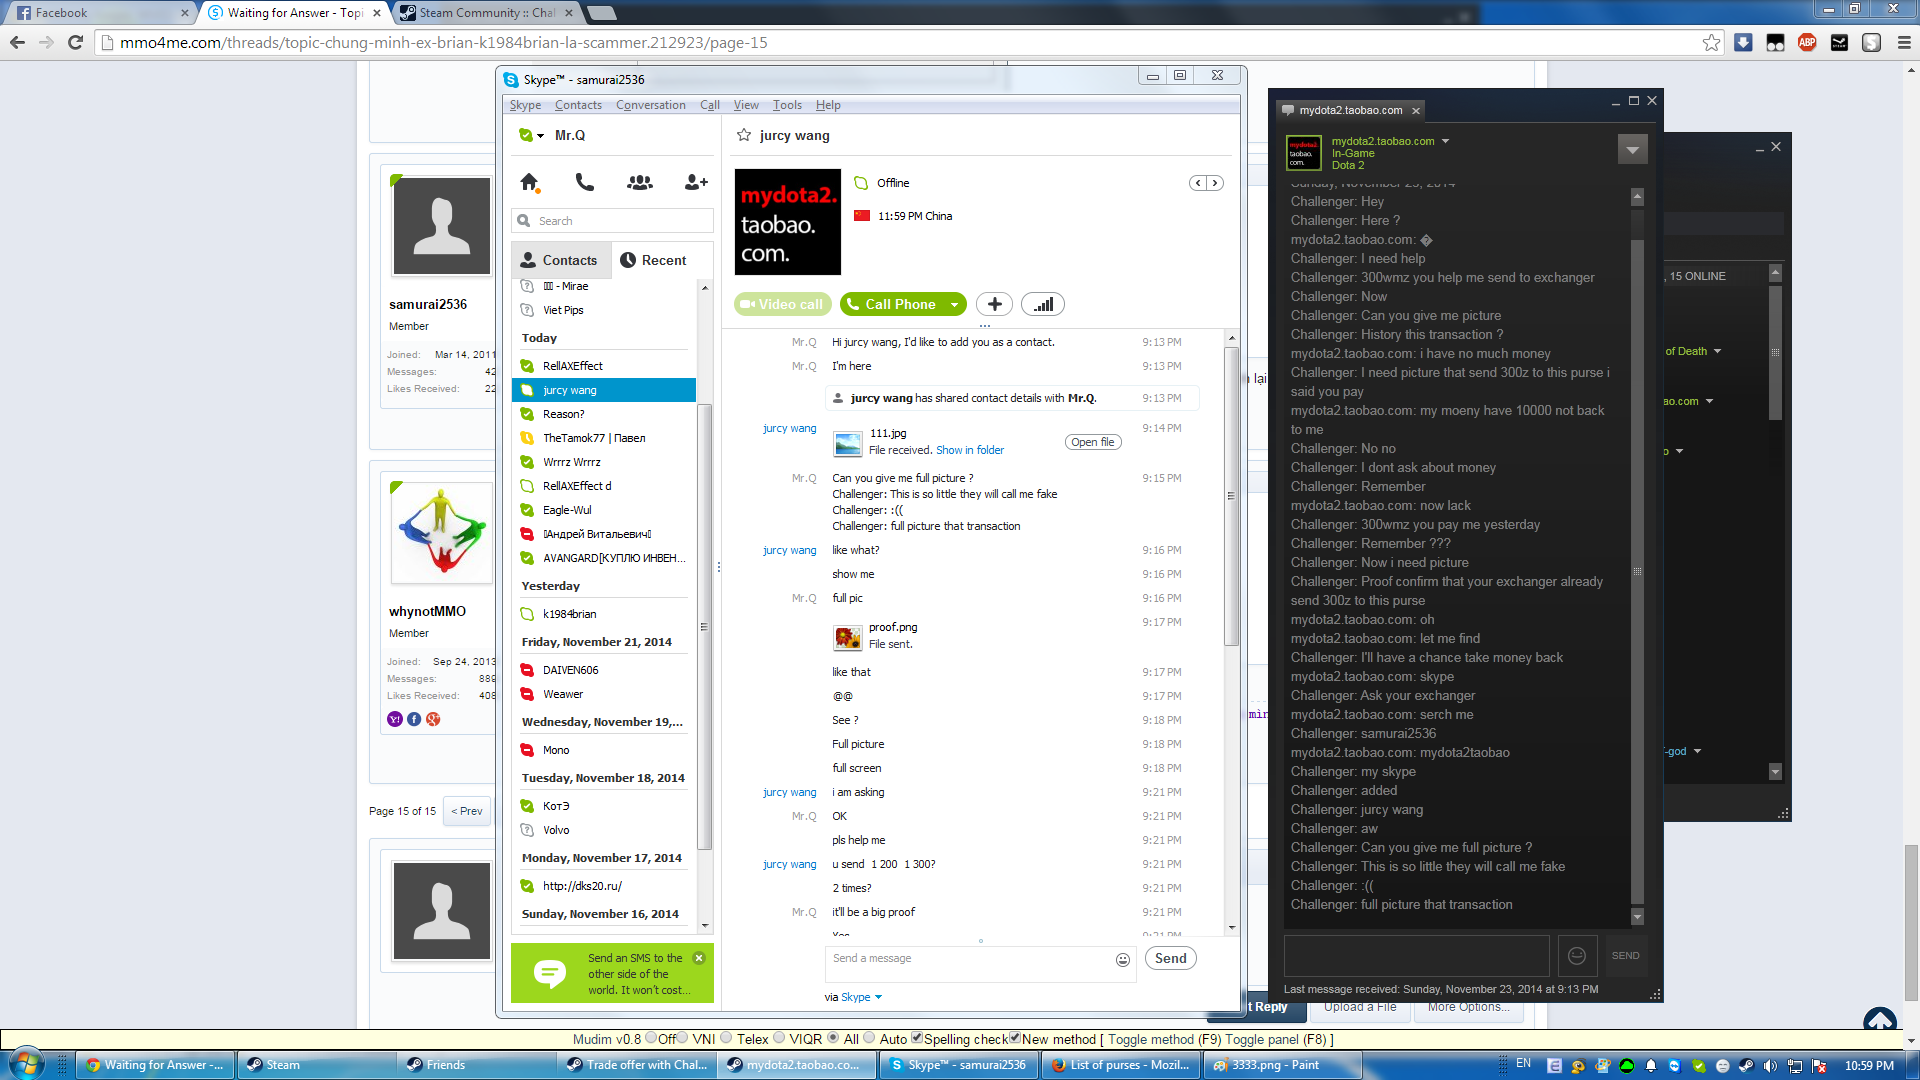
Task: Click the create group icon
Action: (640, 182)
